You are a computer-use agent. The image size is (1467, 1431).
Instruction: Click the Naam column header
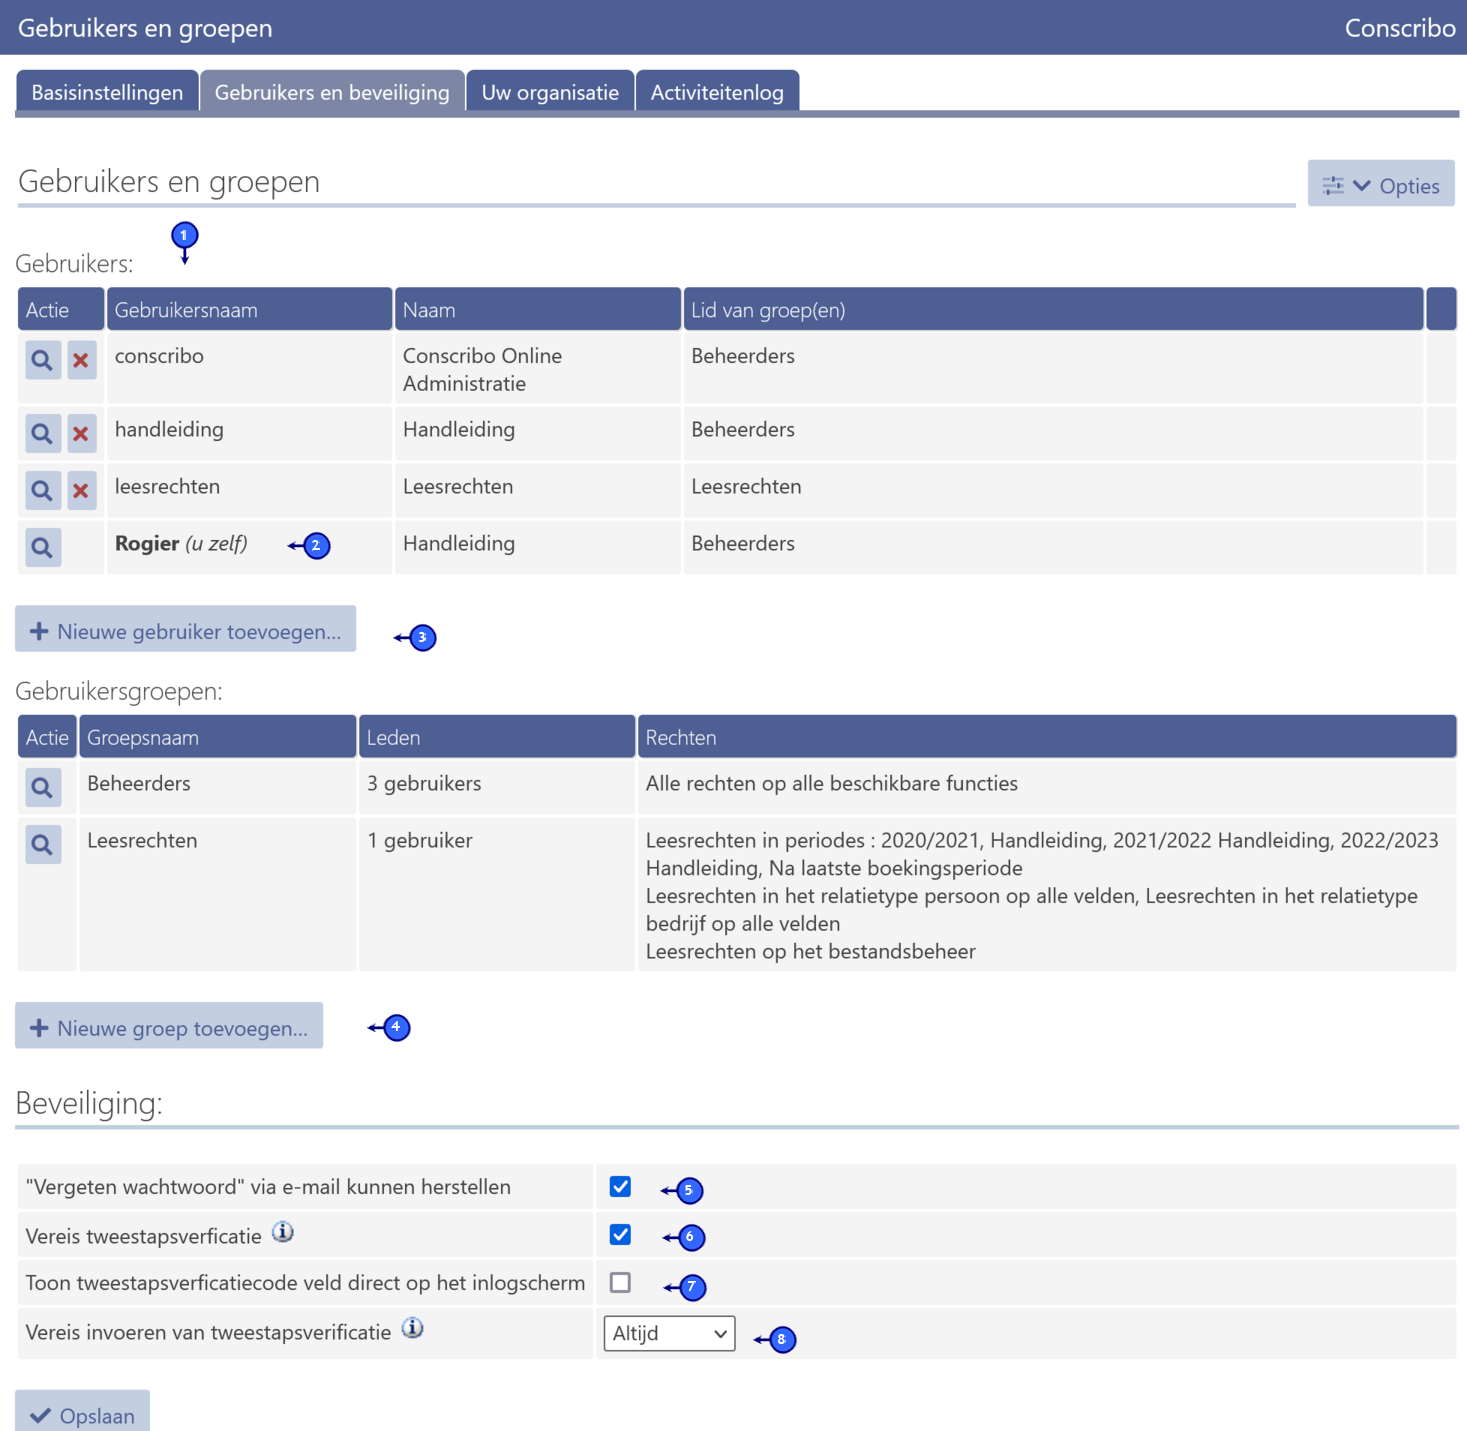tap(538, 310)
